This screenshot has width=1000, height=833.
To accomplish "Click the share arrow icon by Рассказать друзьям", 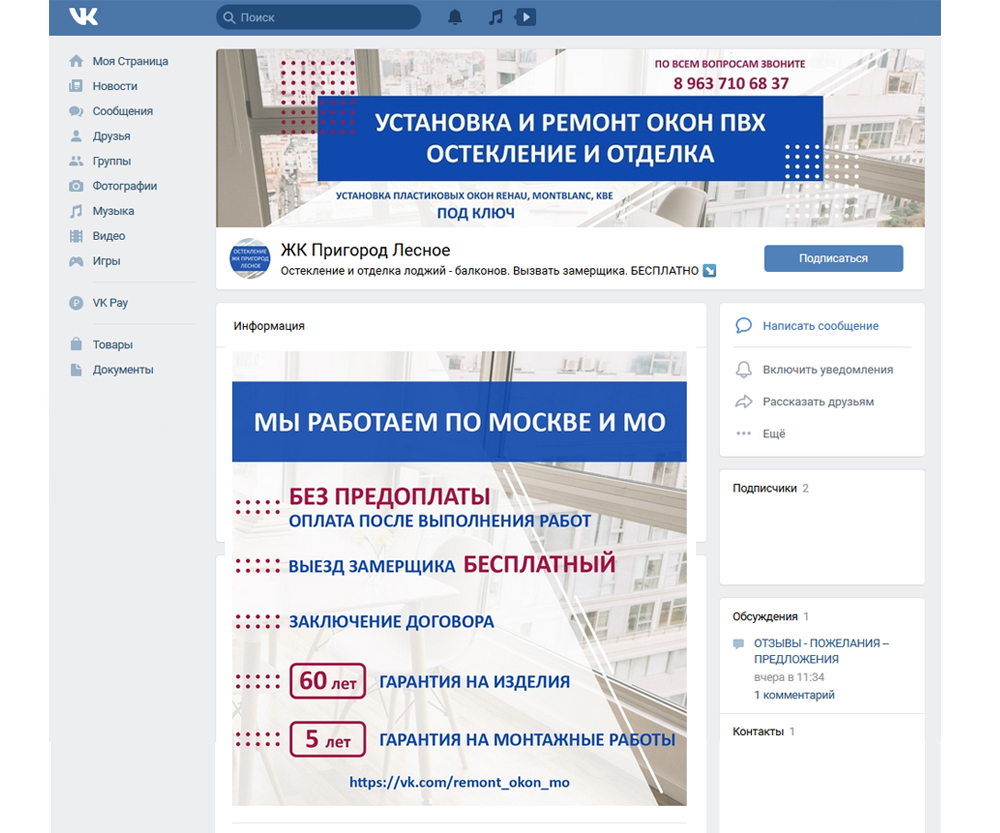I will coord(744,401).
